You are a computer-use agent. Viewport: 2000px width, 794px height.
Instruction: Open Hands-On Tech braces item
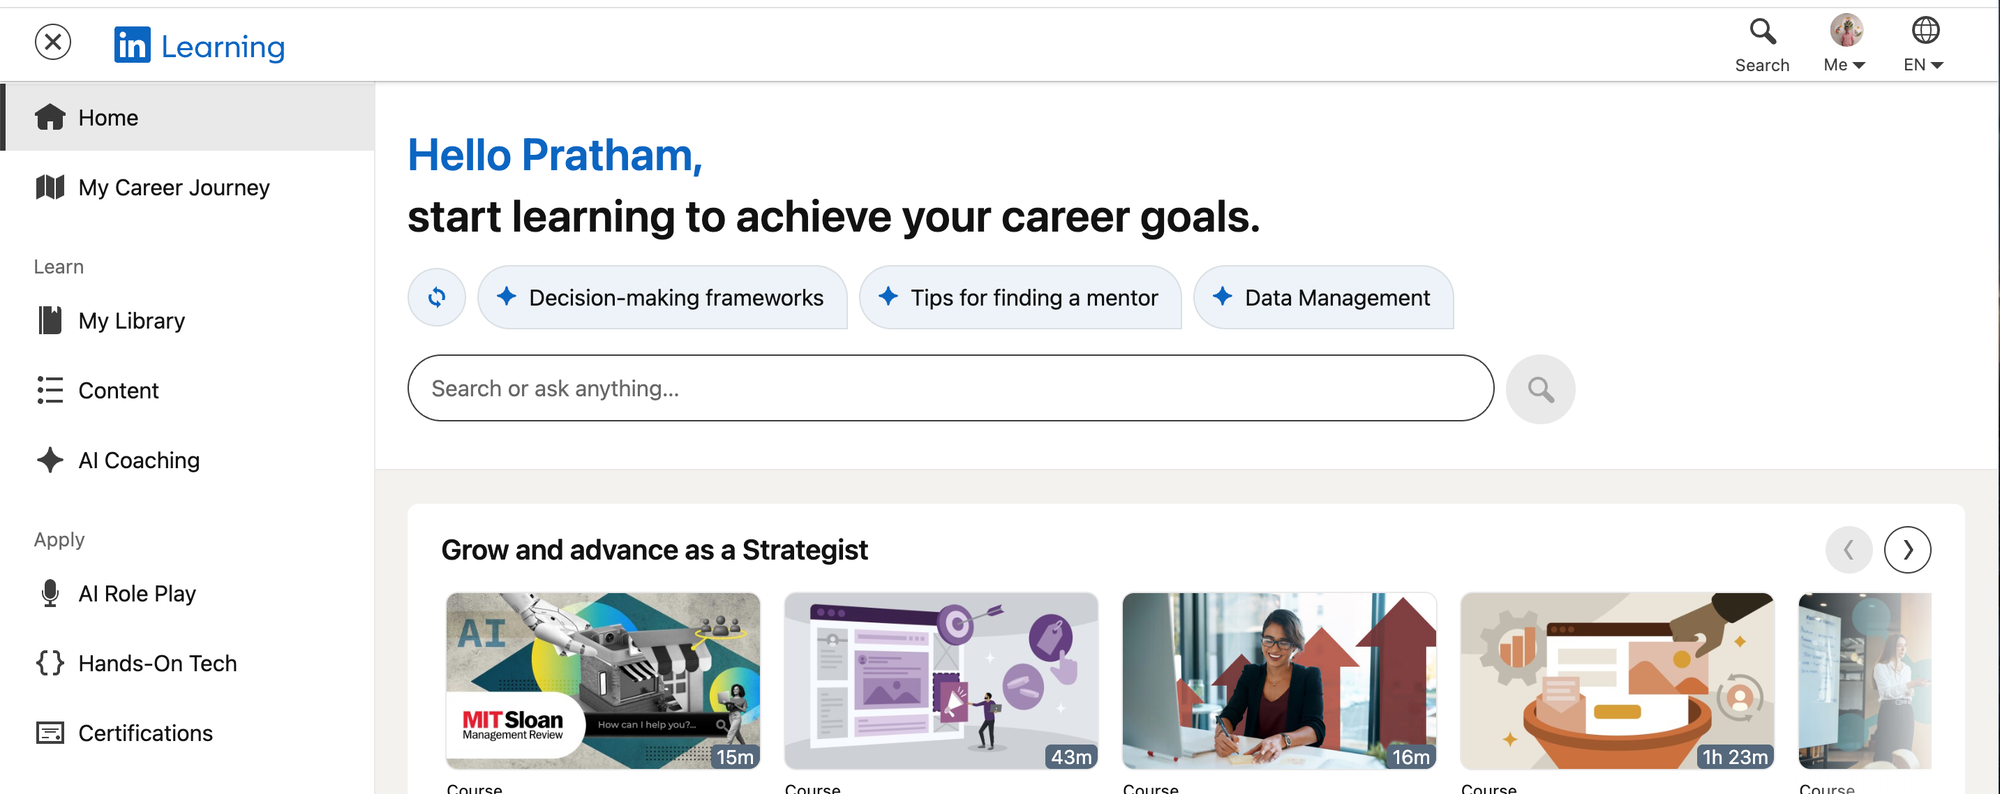coord(189,663)
